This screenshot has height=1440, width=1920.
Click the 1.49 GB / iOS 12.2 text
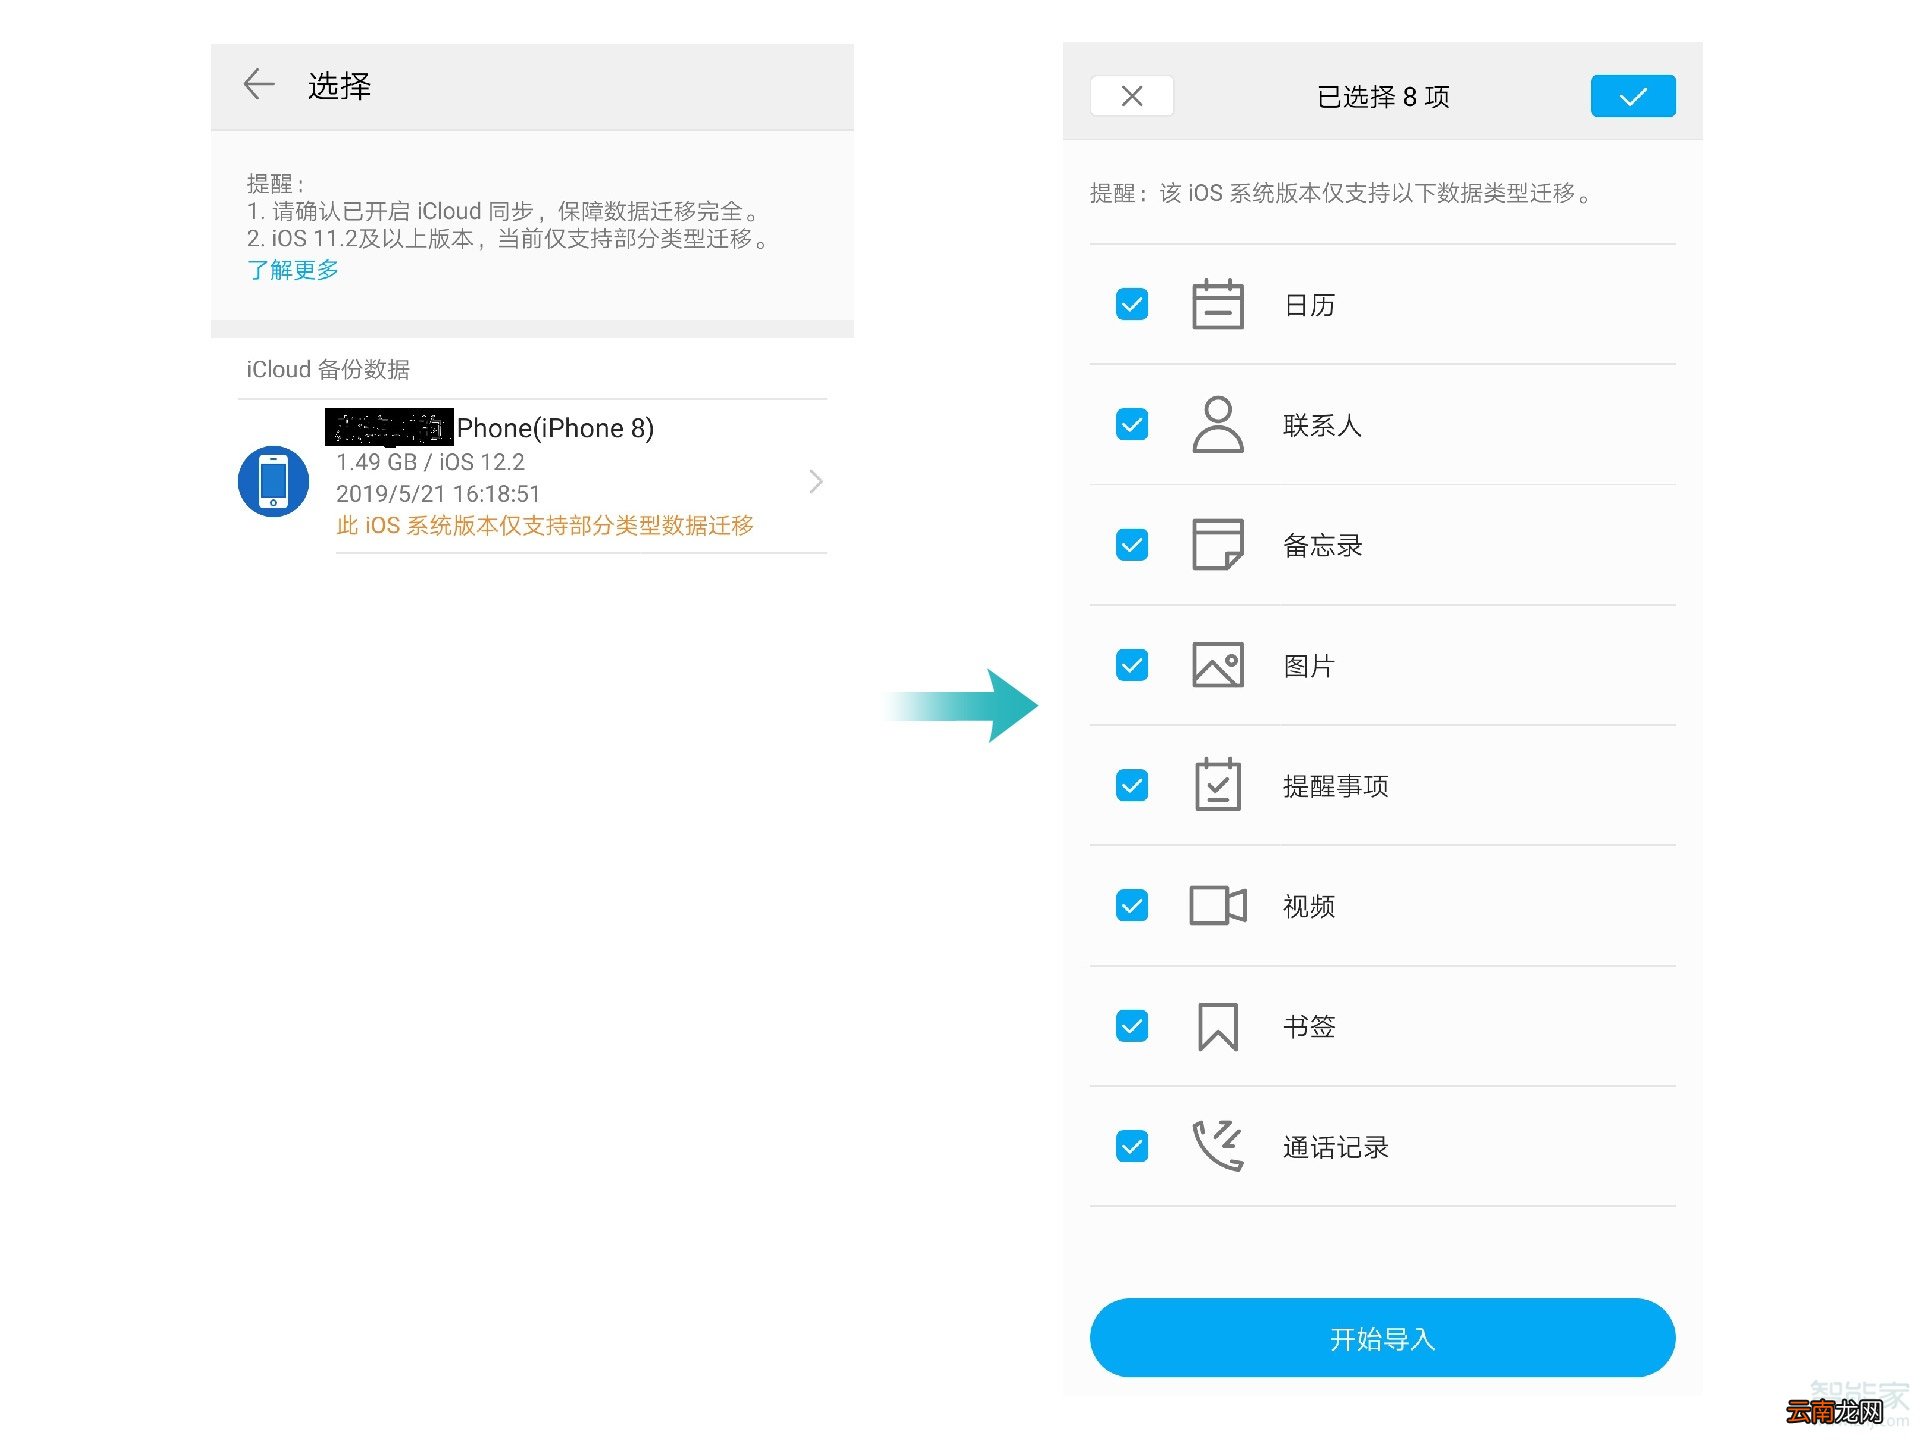pos(430,462)
